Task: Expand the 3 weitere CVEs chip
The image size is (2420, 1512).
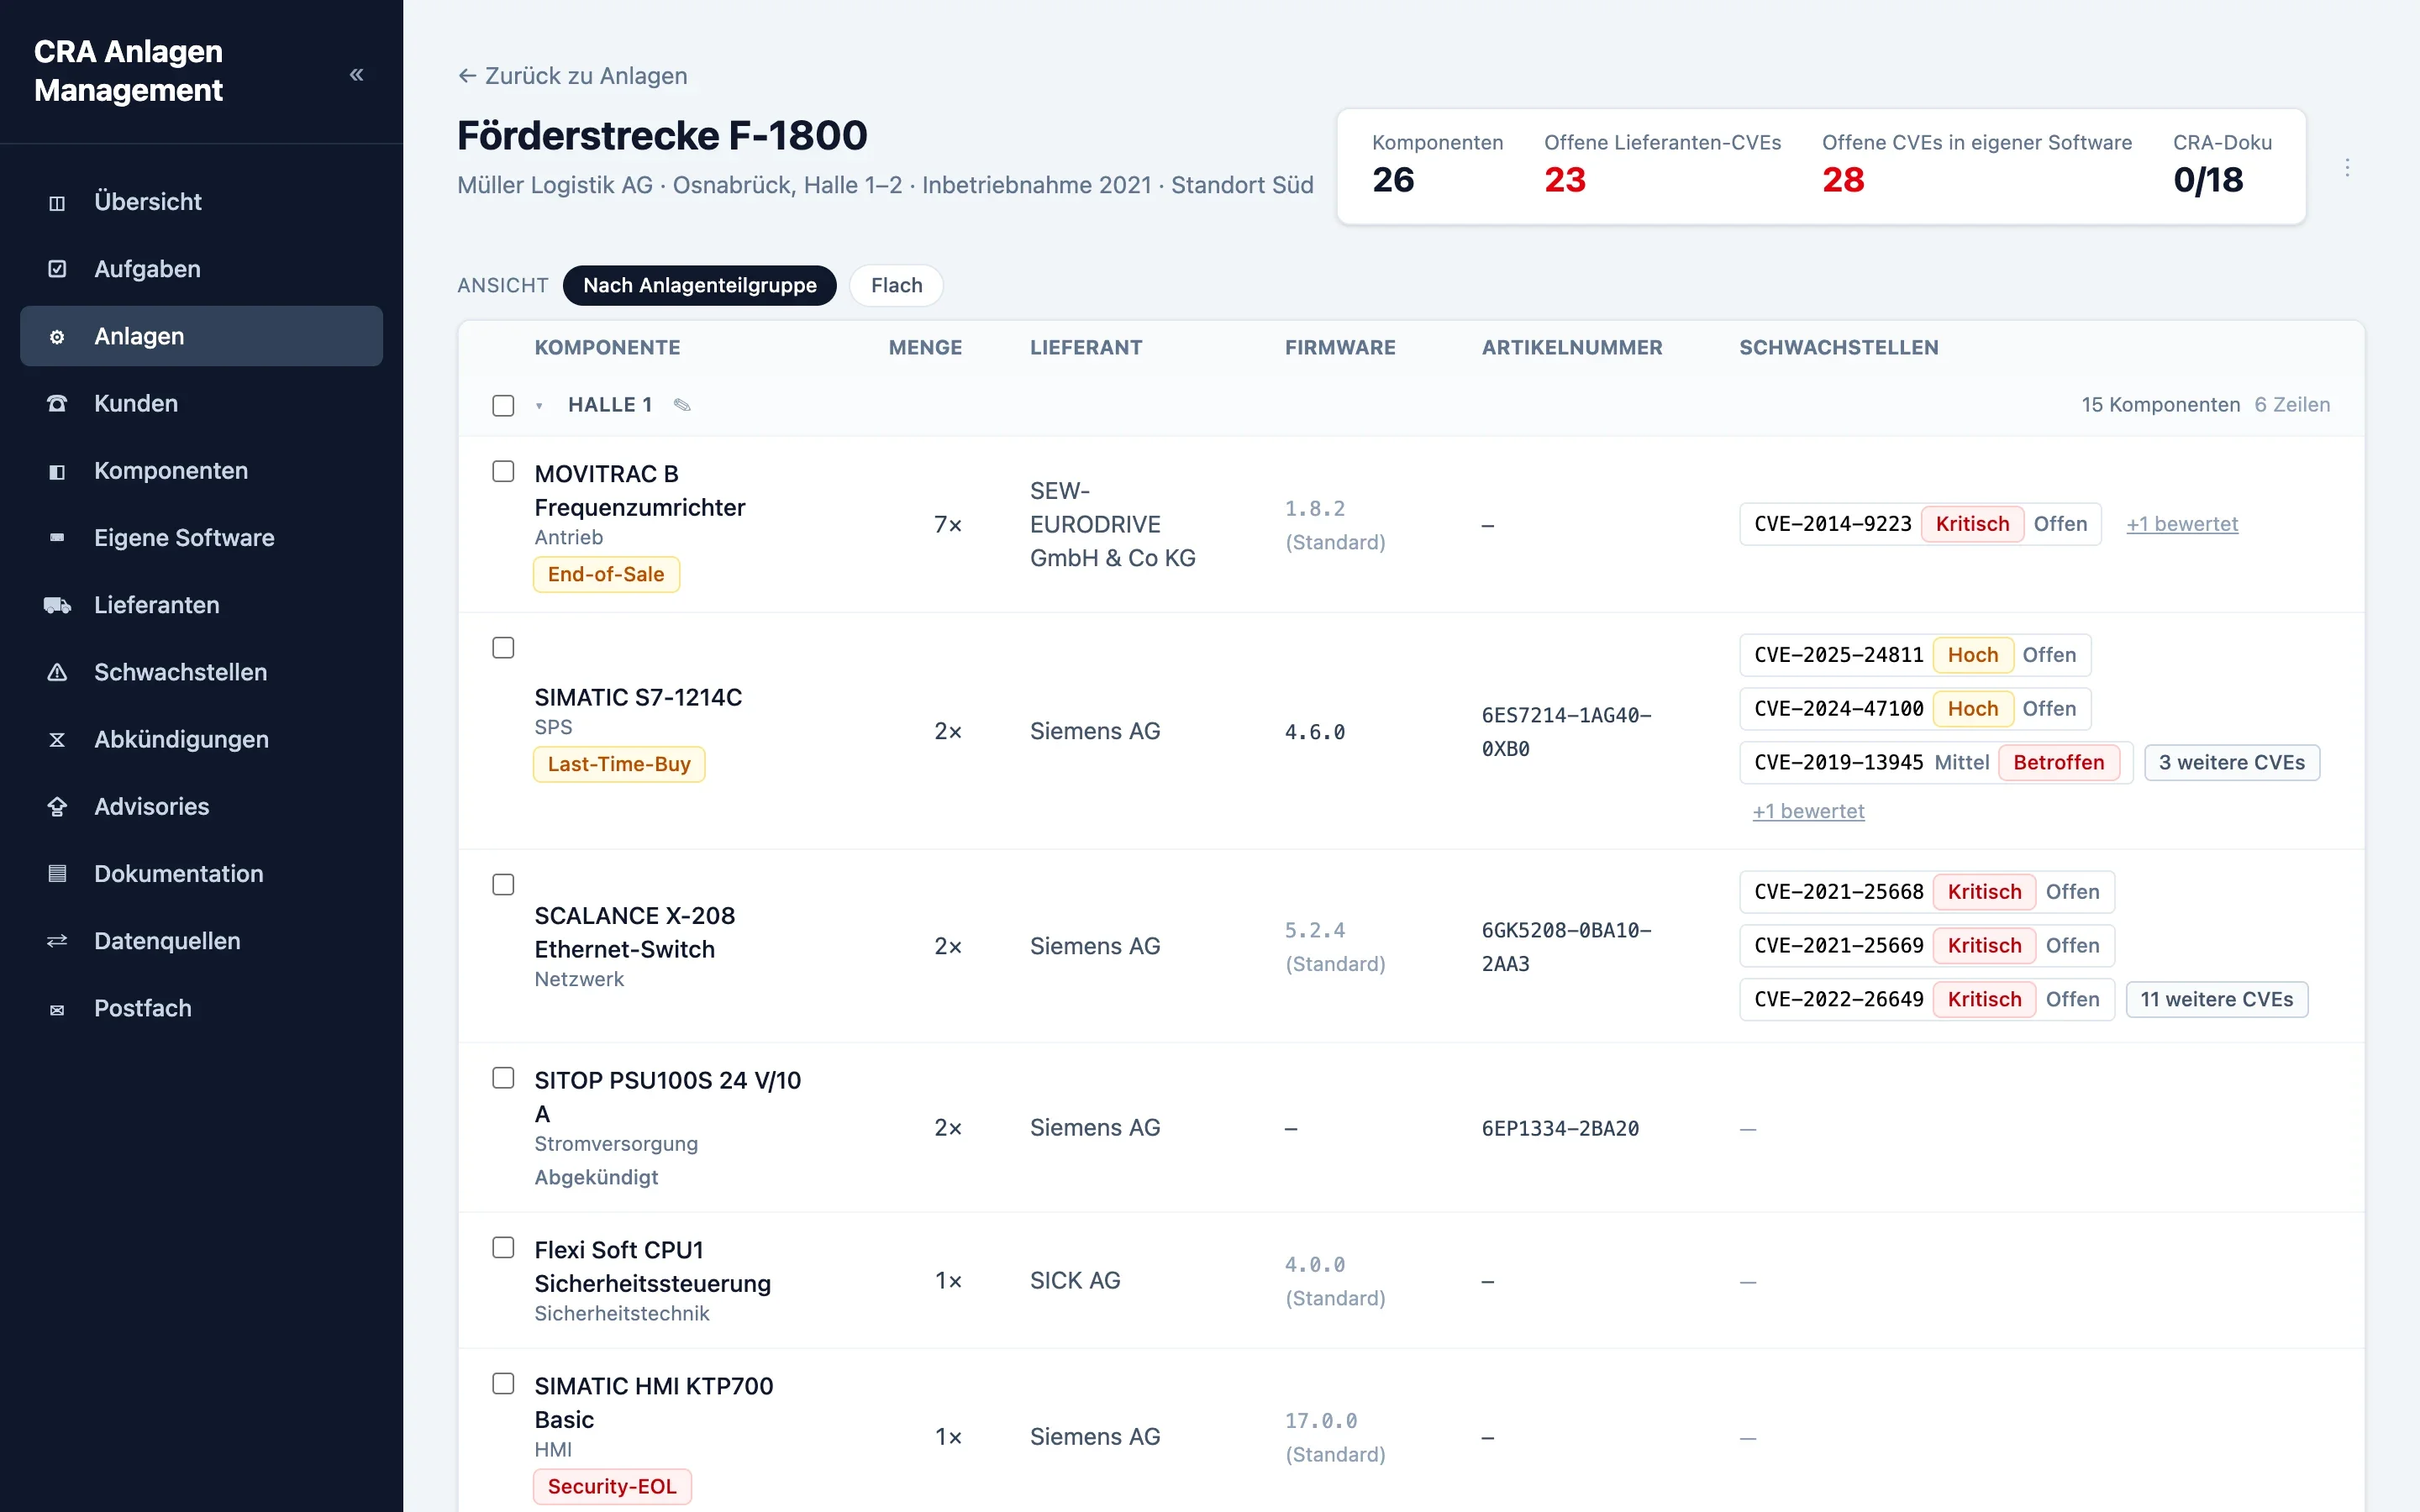Action: (2231, 763)
